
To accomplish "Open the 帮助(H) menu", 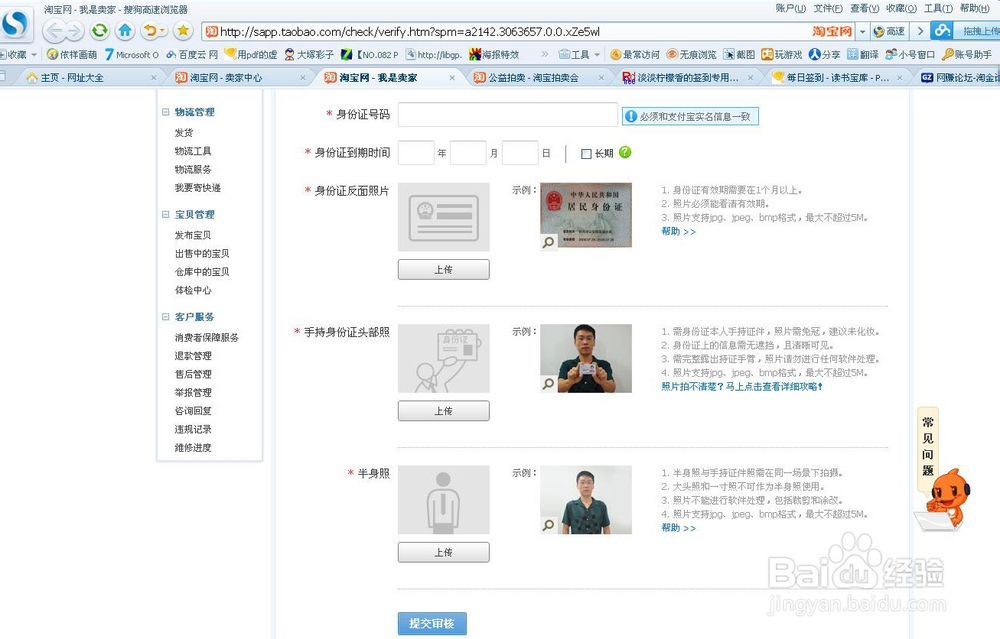I will (x=975, y=8).
